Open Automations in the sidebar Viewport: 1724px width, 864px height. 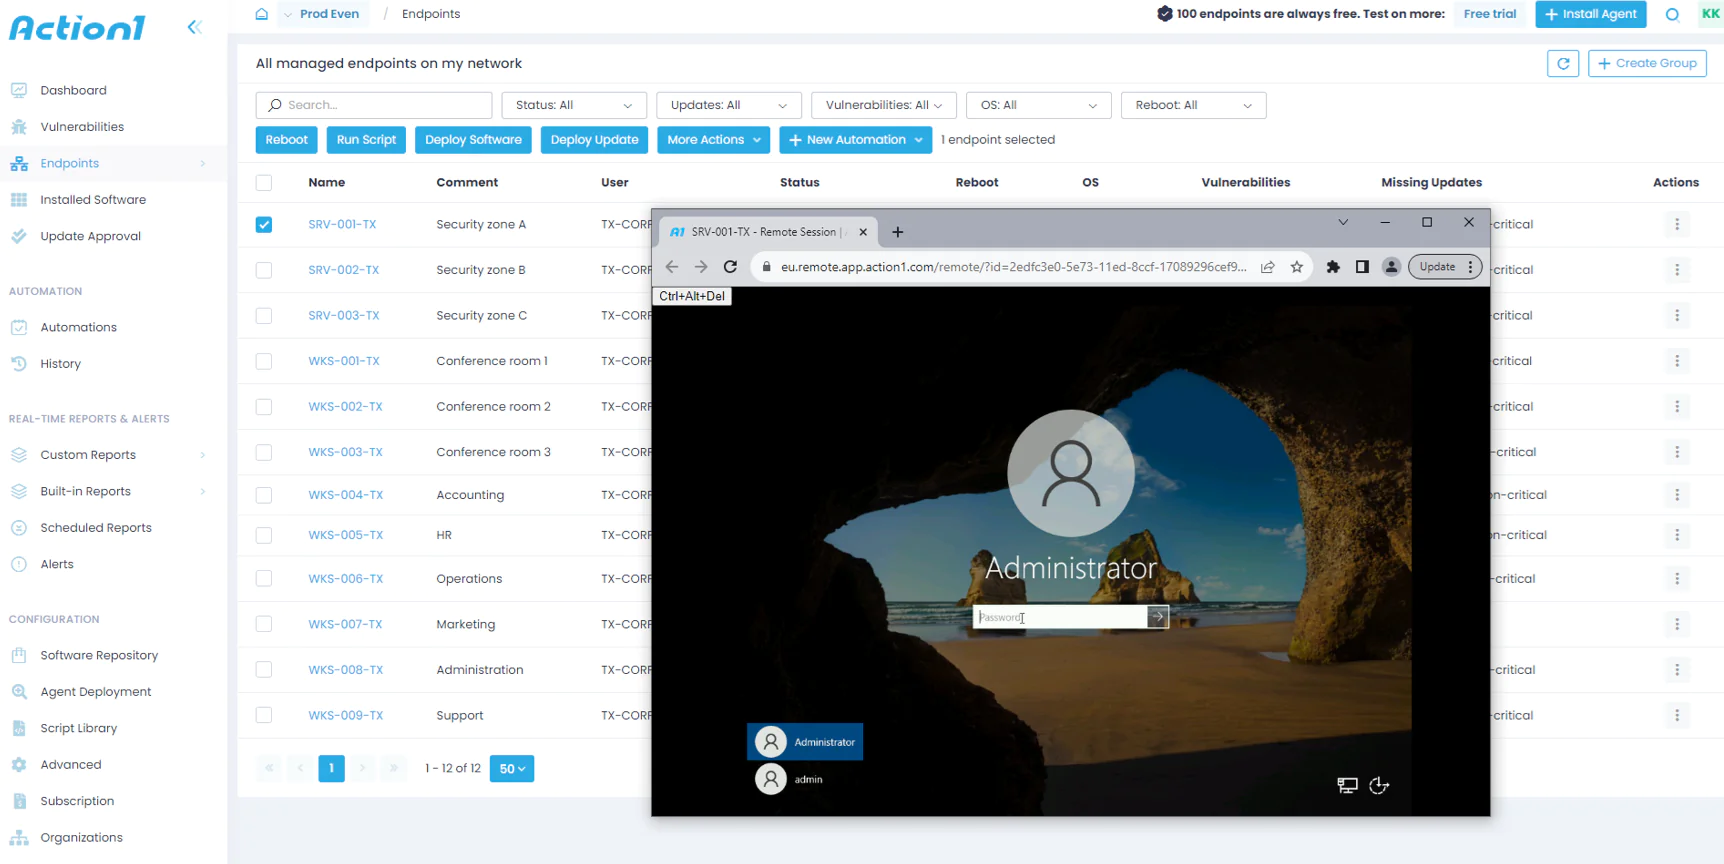[x=78, y=327]
